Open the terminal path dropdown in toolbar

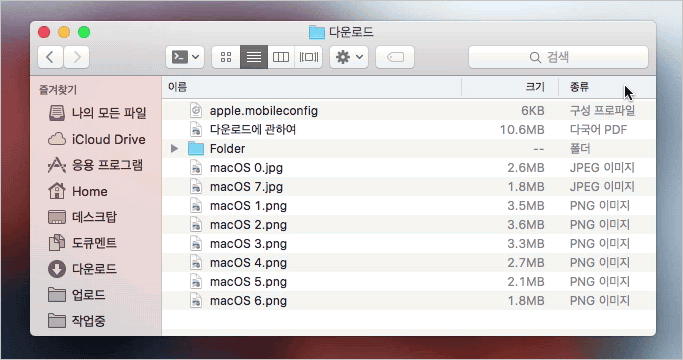point(185,57)
